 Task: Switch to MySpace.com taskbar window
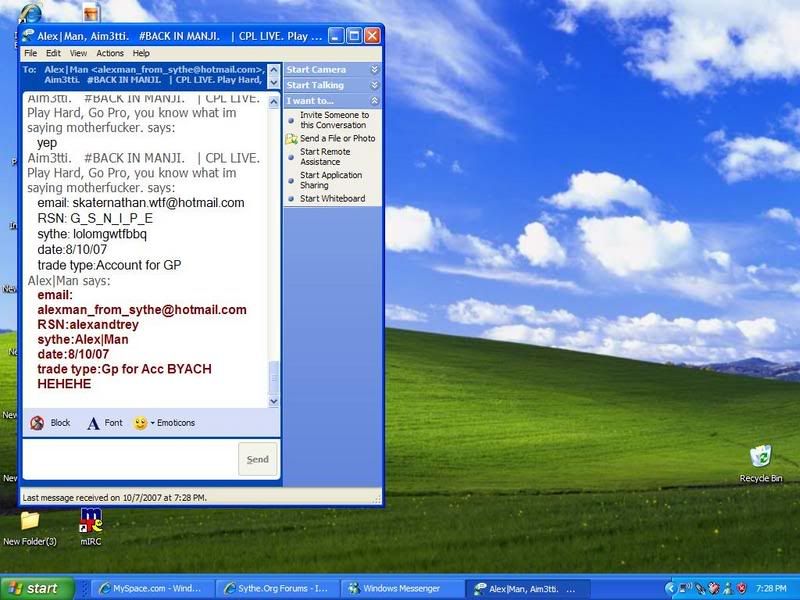tap(151, 588)
